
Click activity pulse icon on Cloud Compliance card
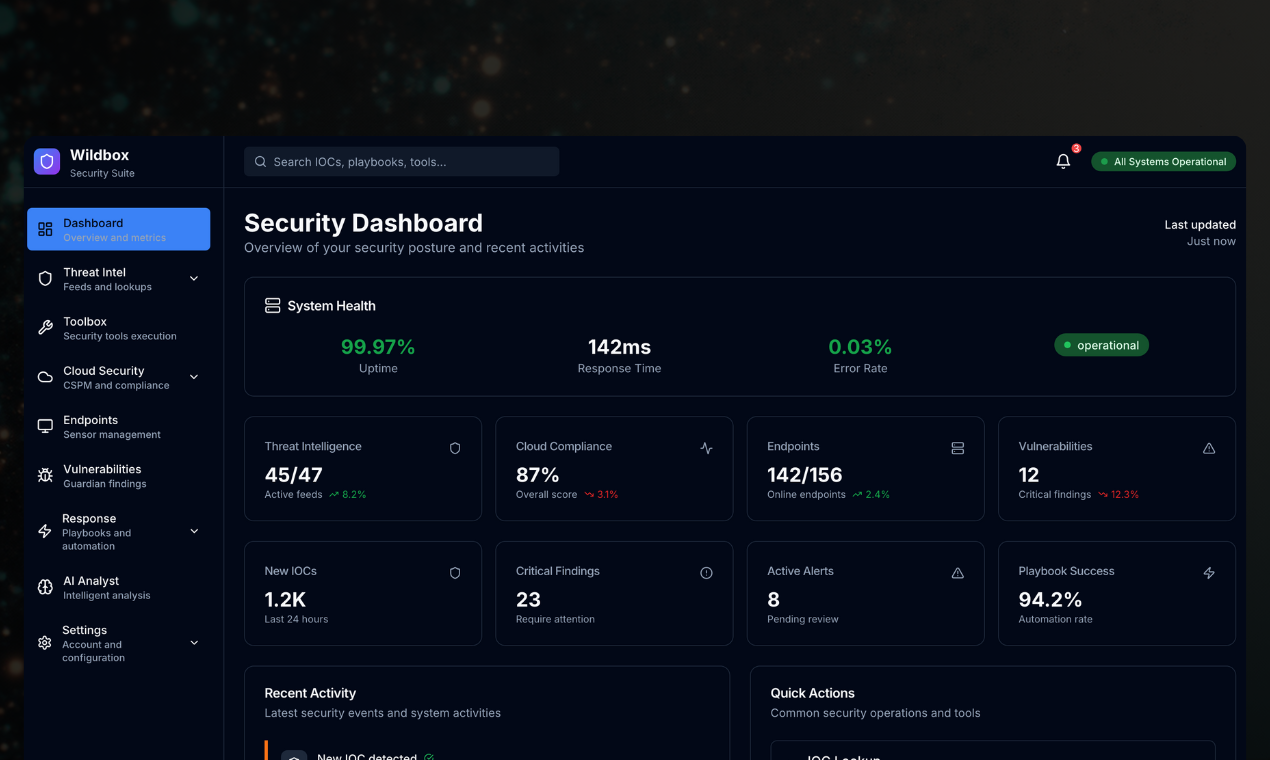pos(706,448)
